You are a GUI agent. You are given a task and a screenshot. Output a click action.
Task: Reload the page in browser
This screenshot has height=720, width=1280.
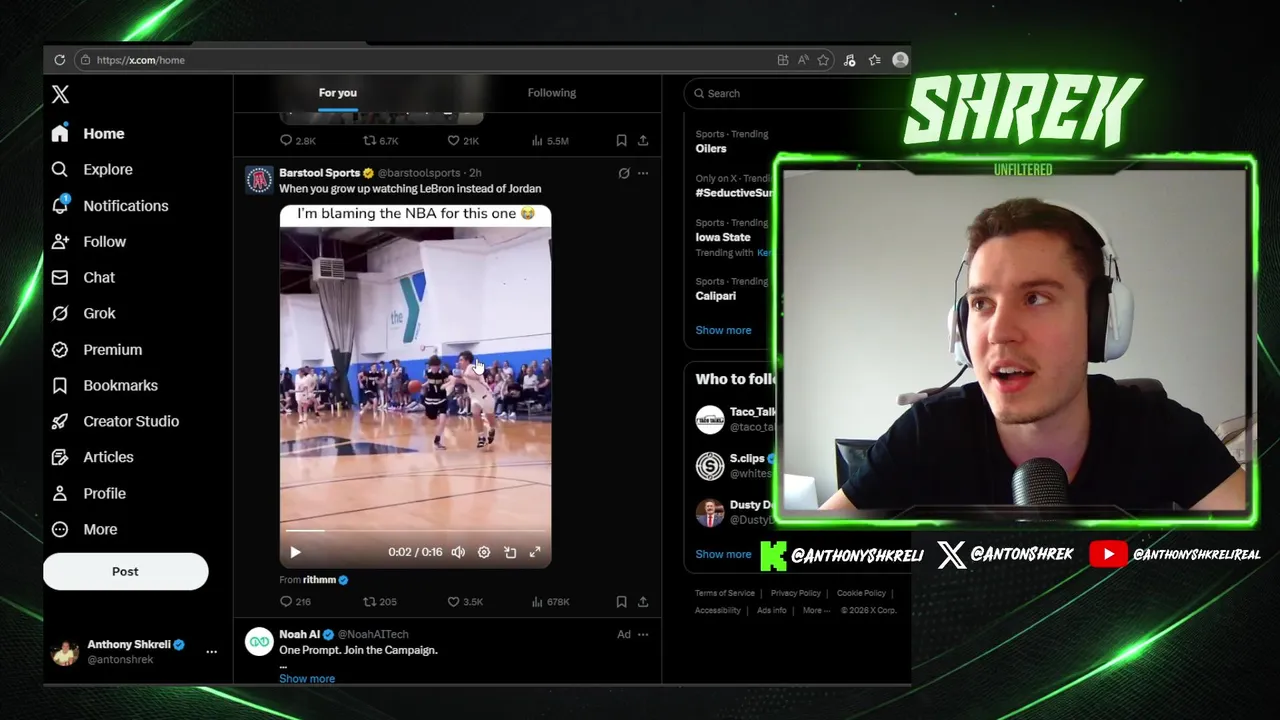coord(60,60)
